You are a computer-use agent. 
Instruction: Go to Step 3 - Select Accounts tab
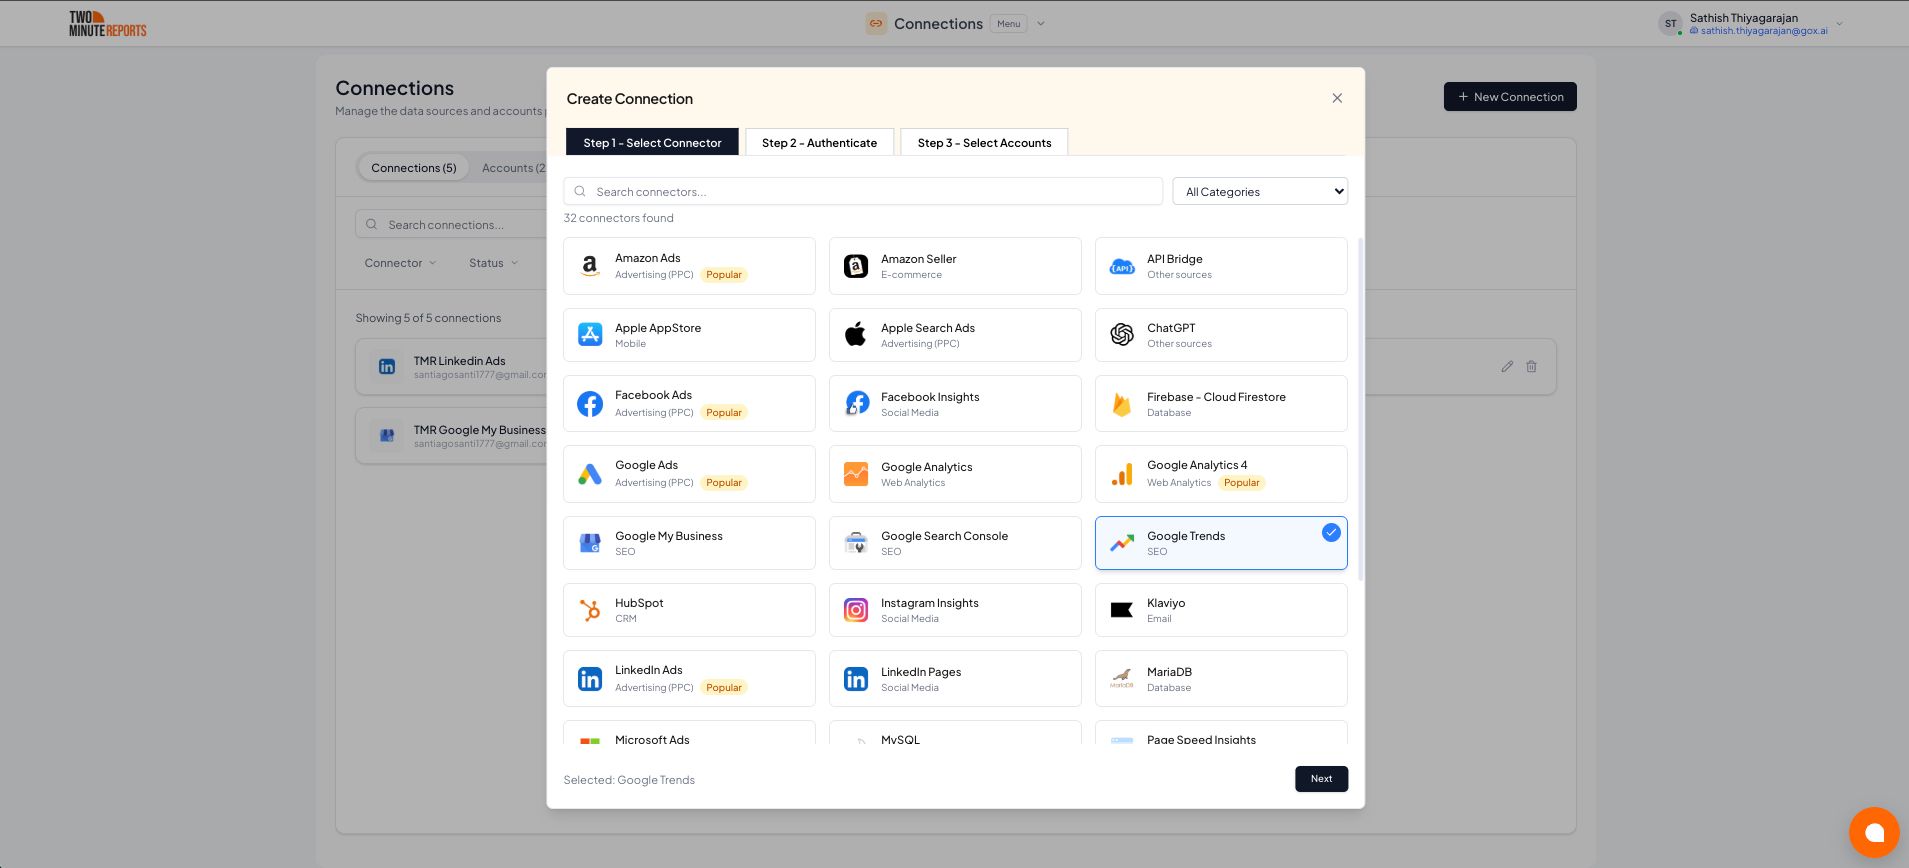click(x=984, y=143)
